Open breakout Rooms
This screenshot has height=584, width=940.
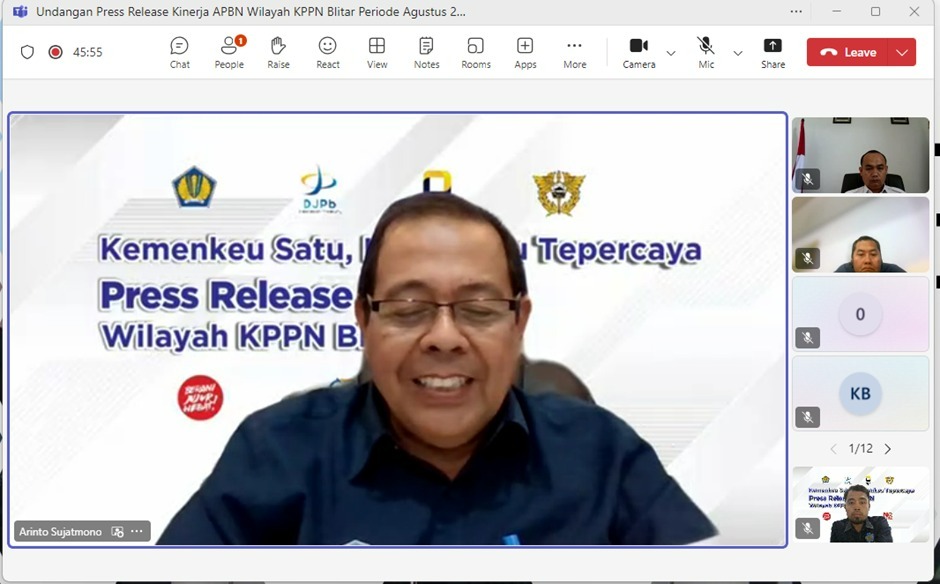pos(476,52)
